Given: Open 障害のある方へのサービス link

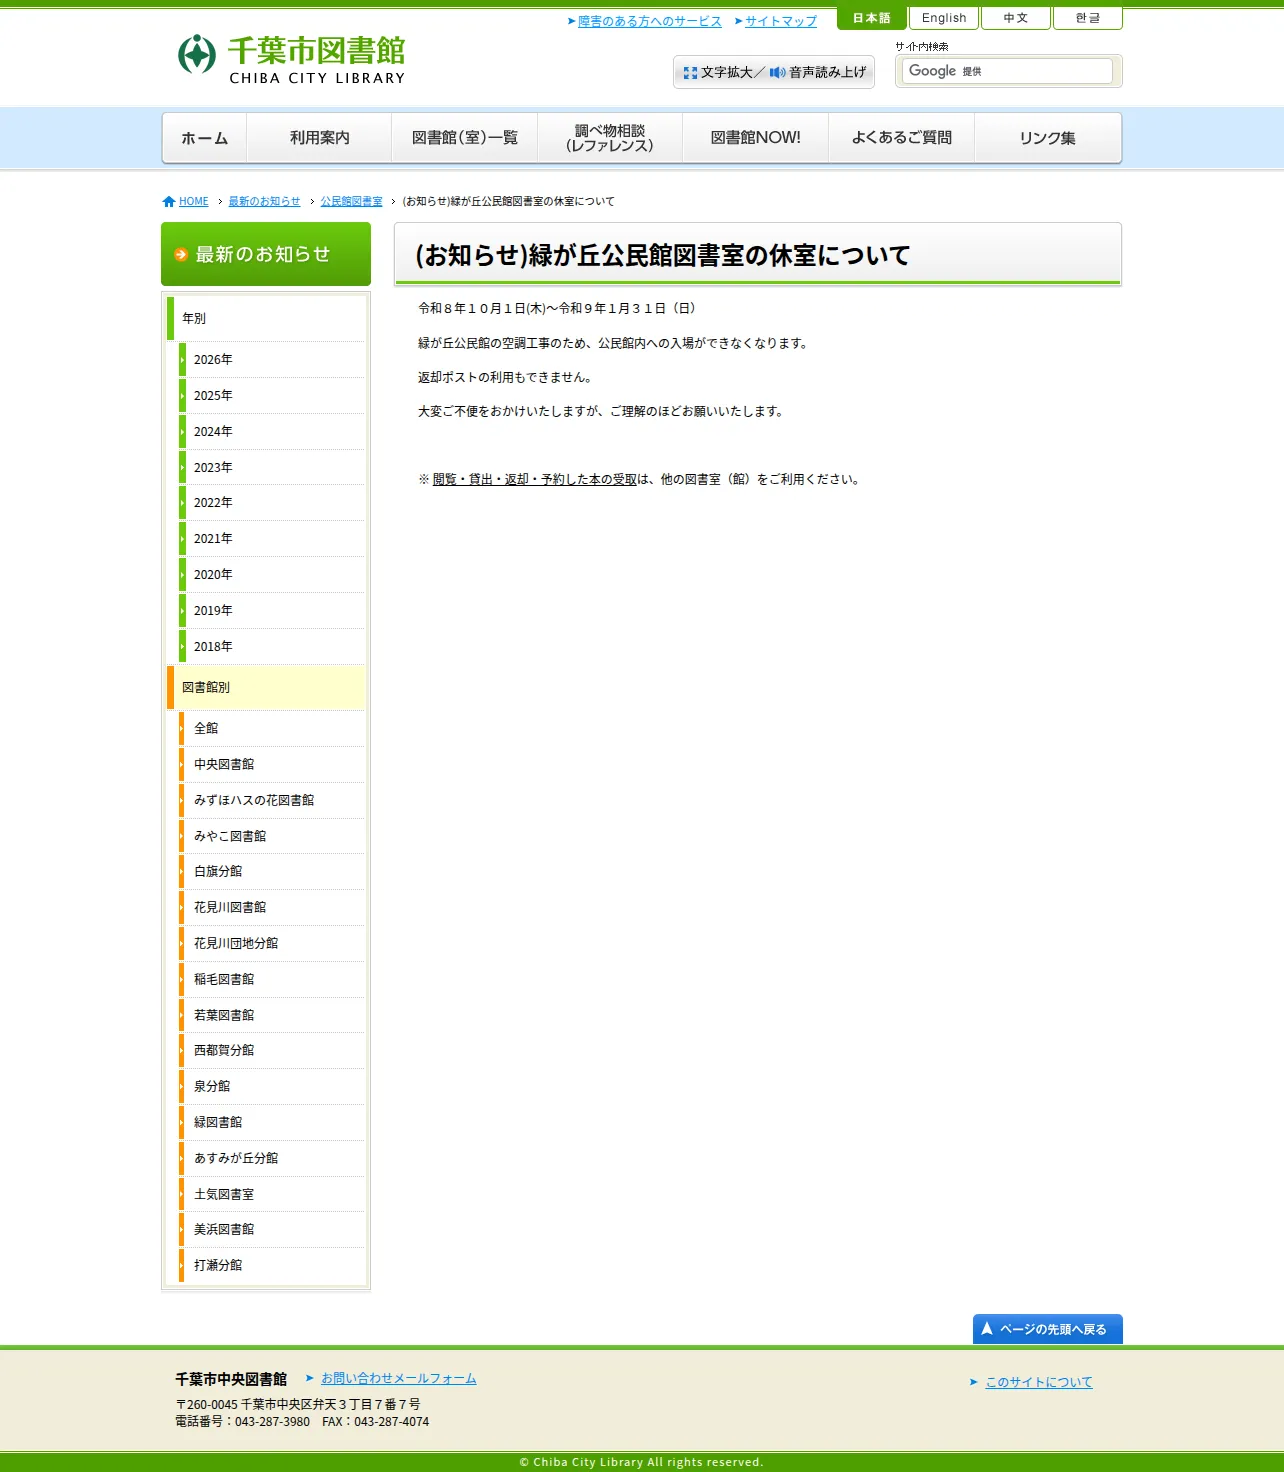Looking at the screenshot, I should 650,21.
